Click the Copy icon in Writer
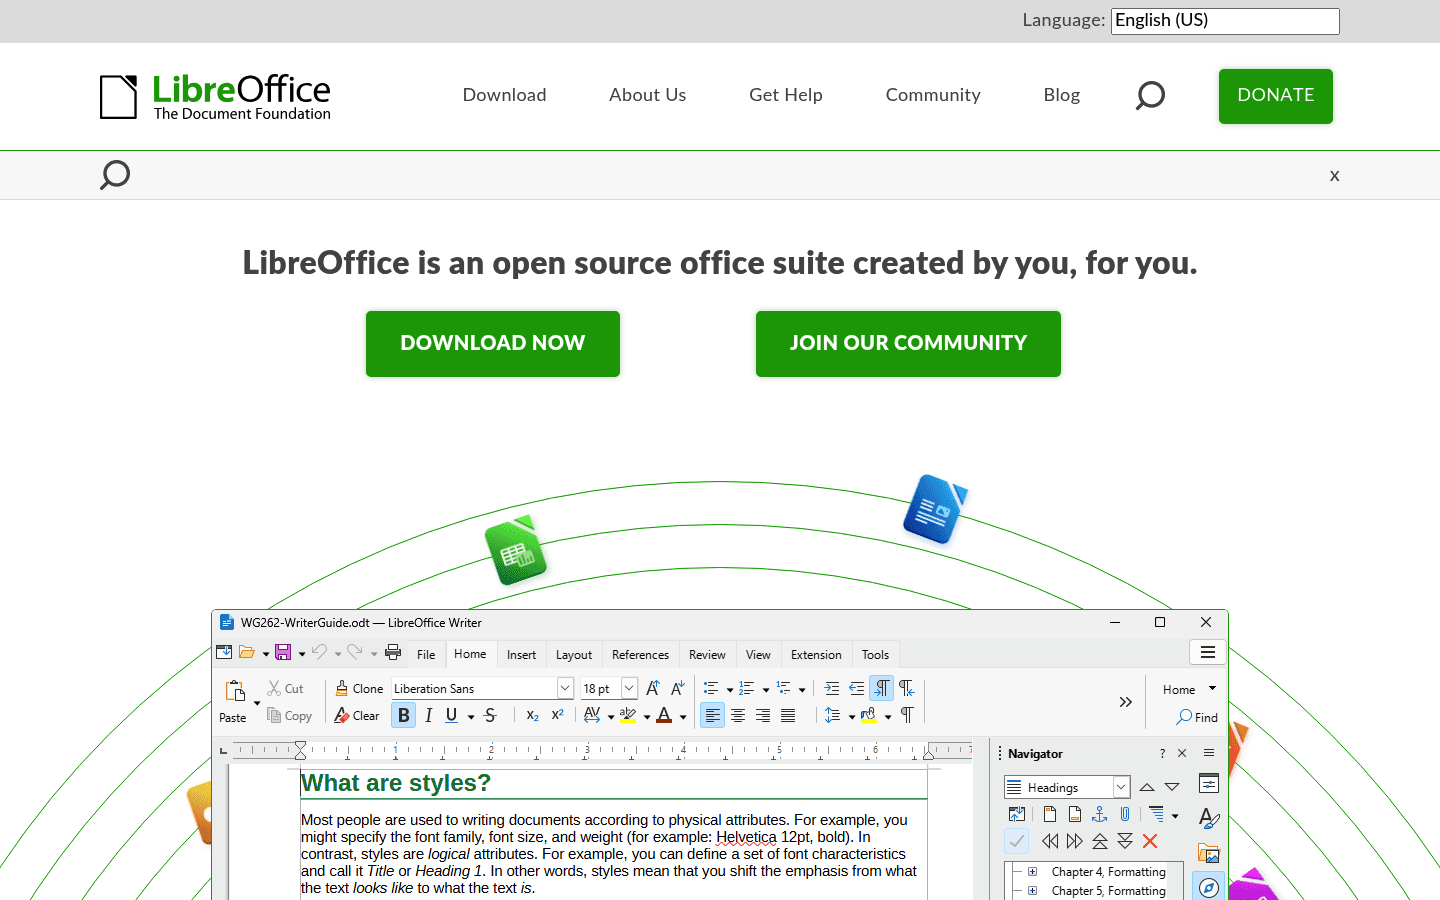This screenshot has width=1440, height=900. [x=274, y=715]
